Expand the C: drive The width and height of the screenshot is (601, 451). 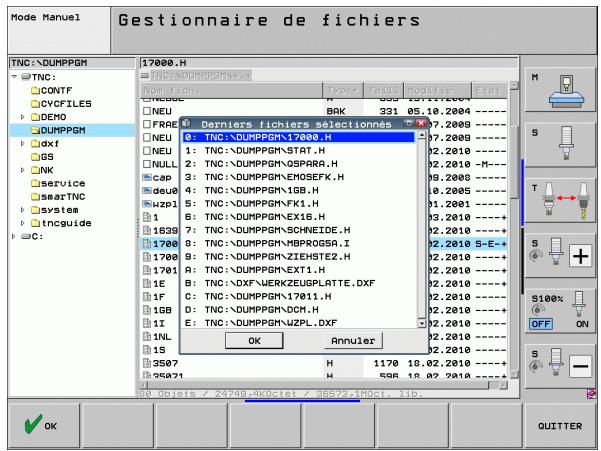point(14,236)
